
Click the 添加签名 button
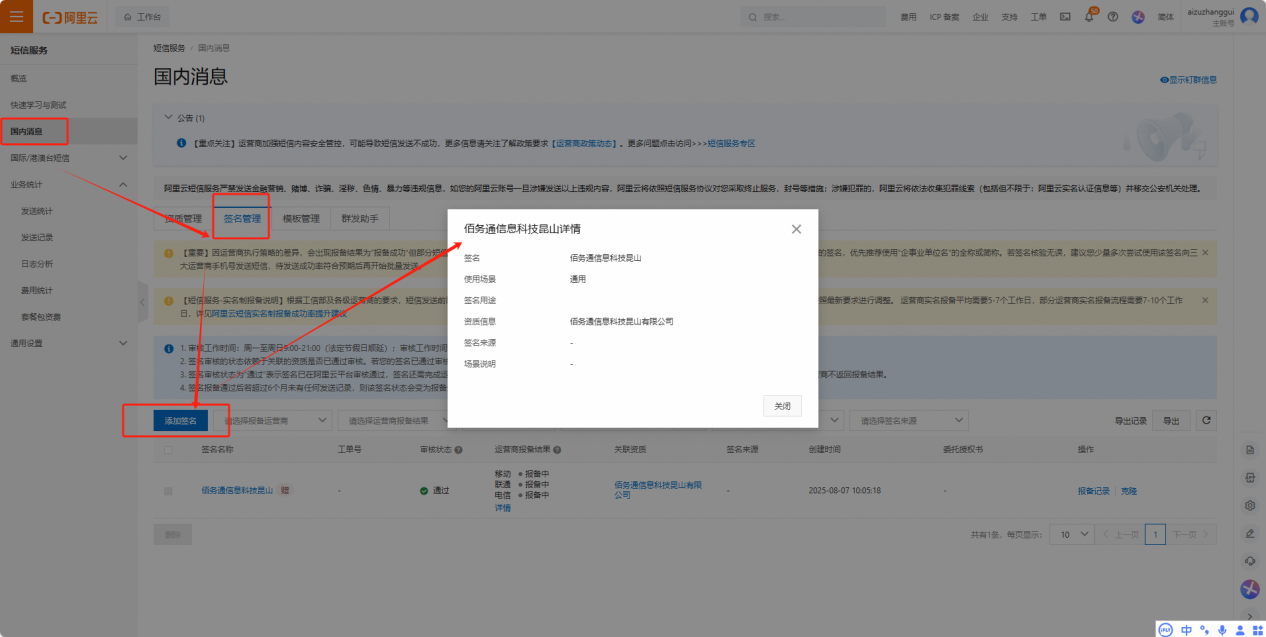(180, 421)
